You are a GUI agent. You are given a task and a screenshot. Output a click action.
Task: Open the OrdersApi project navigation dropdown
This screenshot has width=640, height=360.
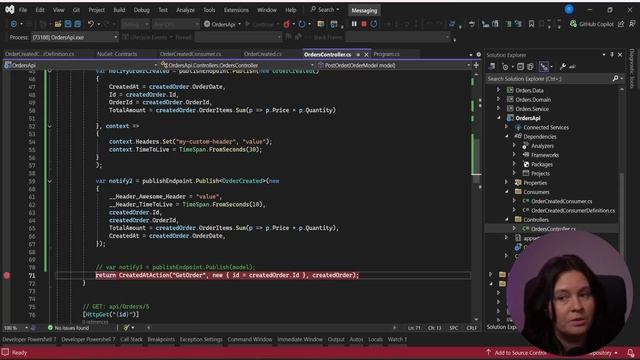81,65
